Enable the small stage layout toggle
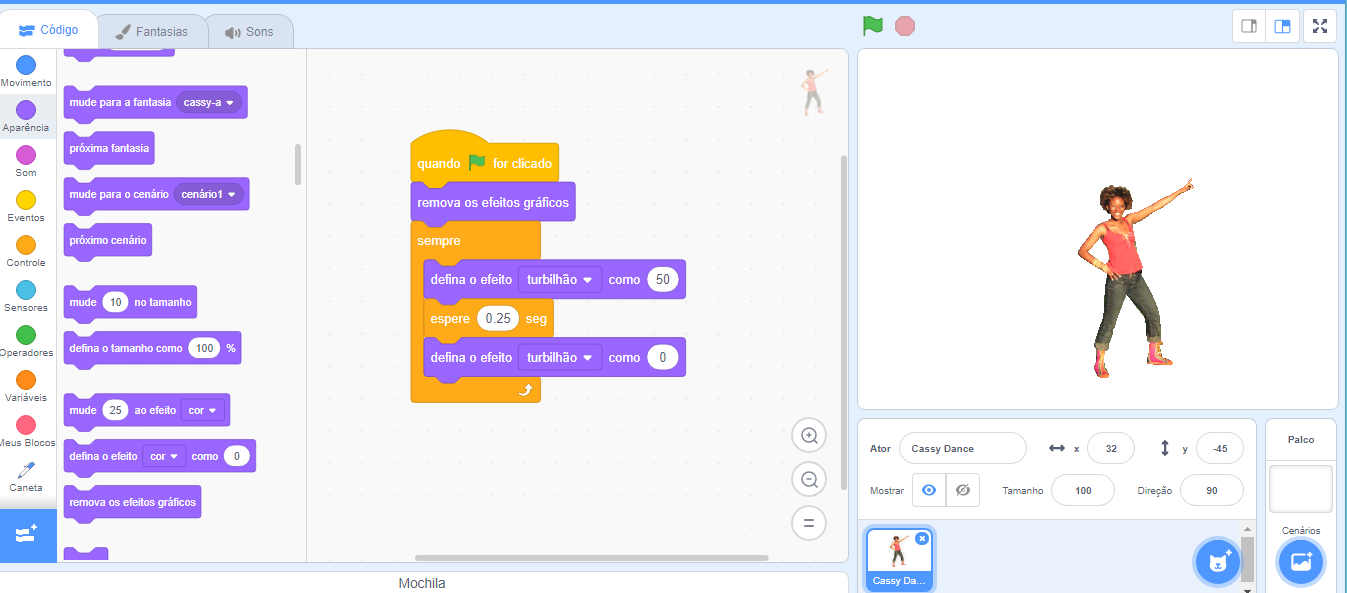Viewport: 1347px width, 593px height. tap(1248, 25)
